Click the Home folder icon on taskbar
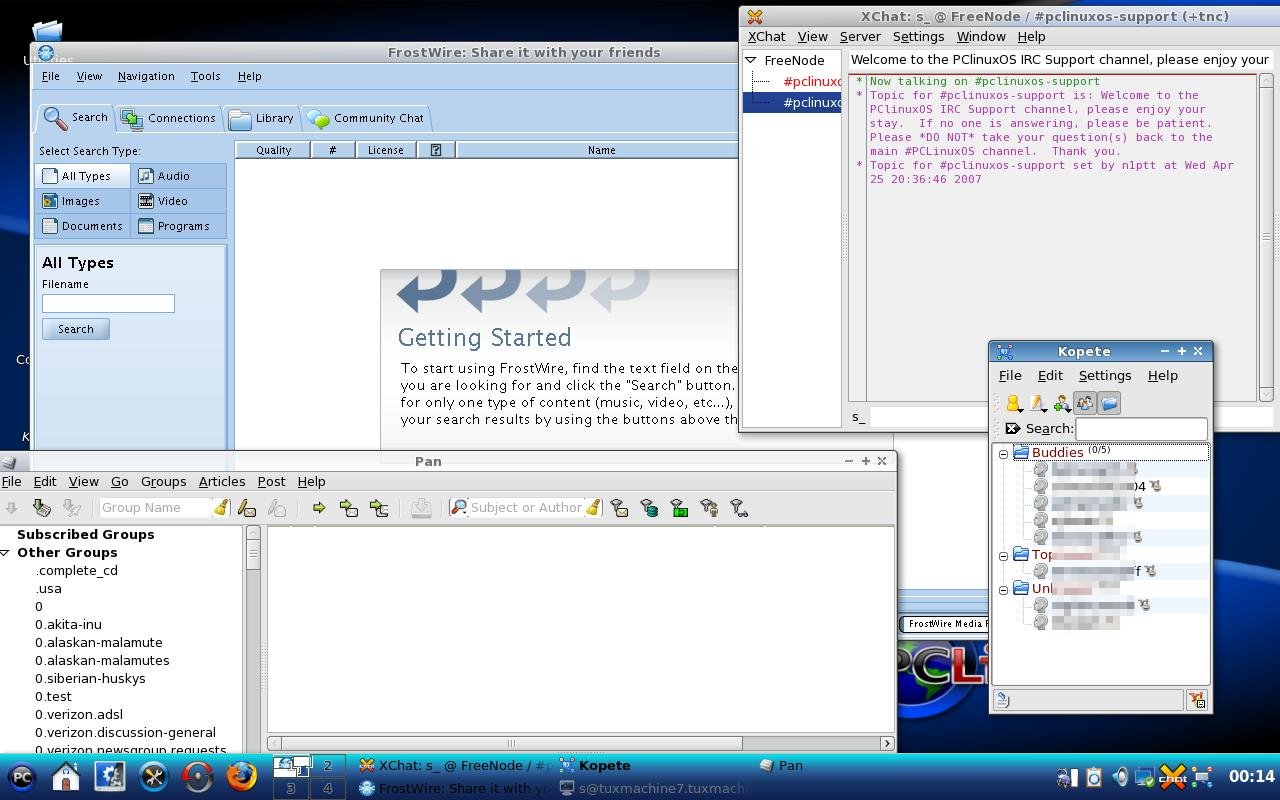The width and height of the screenshot is (1280, 800). [x=66, y=776]
